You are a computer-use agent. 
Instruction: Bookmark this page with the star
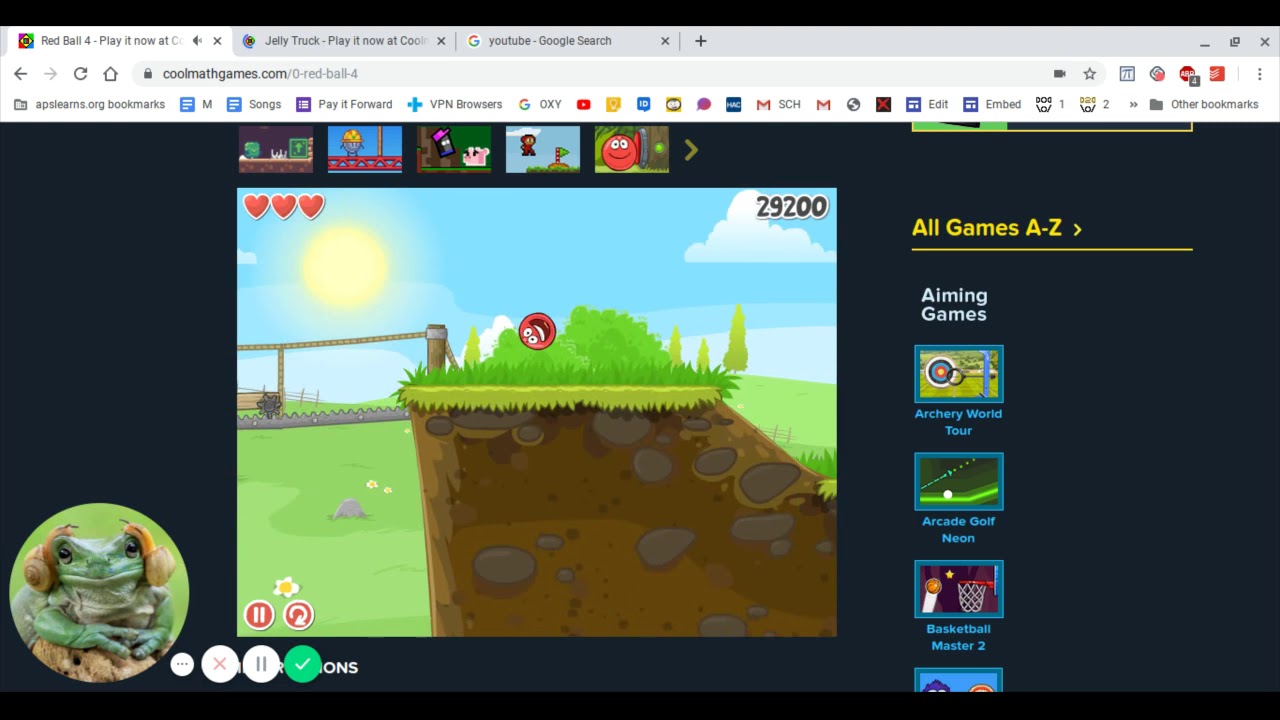pyautogui.click(x=1089, y=73)
